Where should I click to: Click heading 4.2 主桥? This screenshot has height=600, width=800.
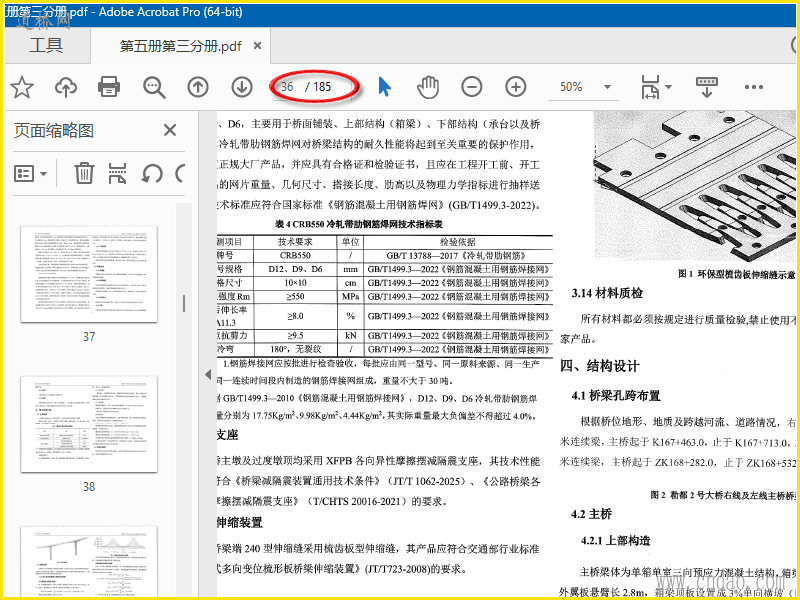pos(591,514)
